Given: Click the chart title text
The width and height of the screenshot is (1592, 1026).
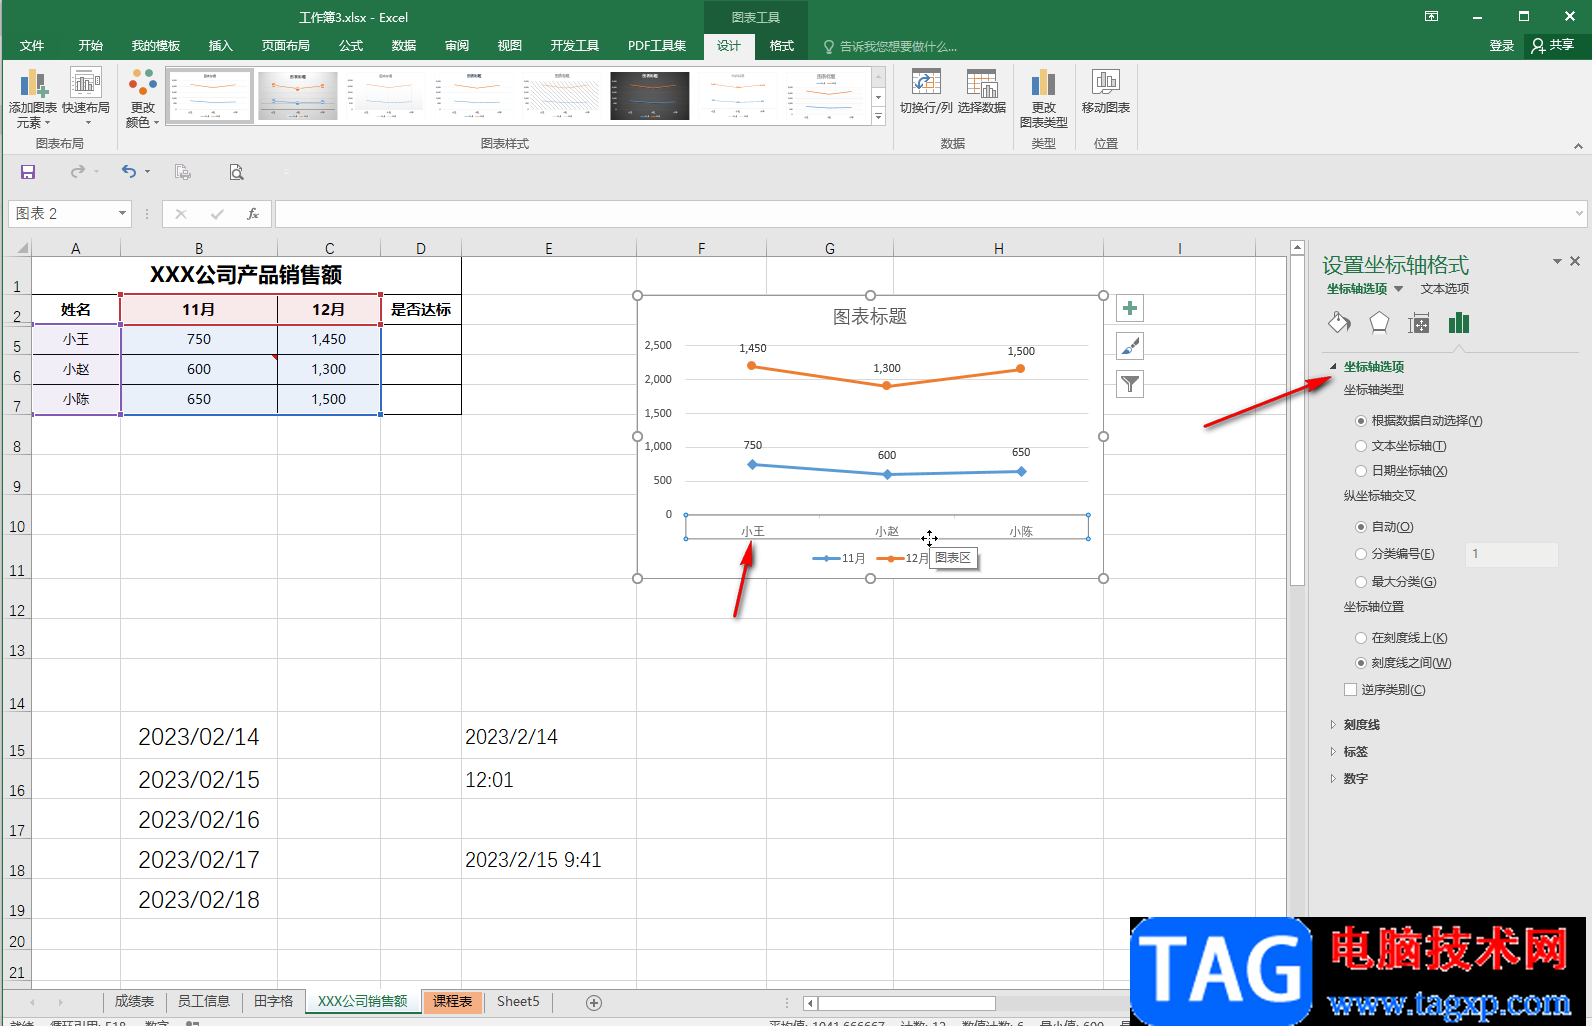Looking at the screenshot, I should [x=870, y=317].
